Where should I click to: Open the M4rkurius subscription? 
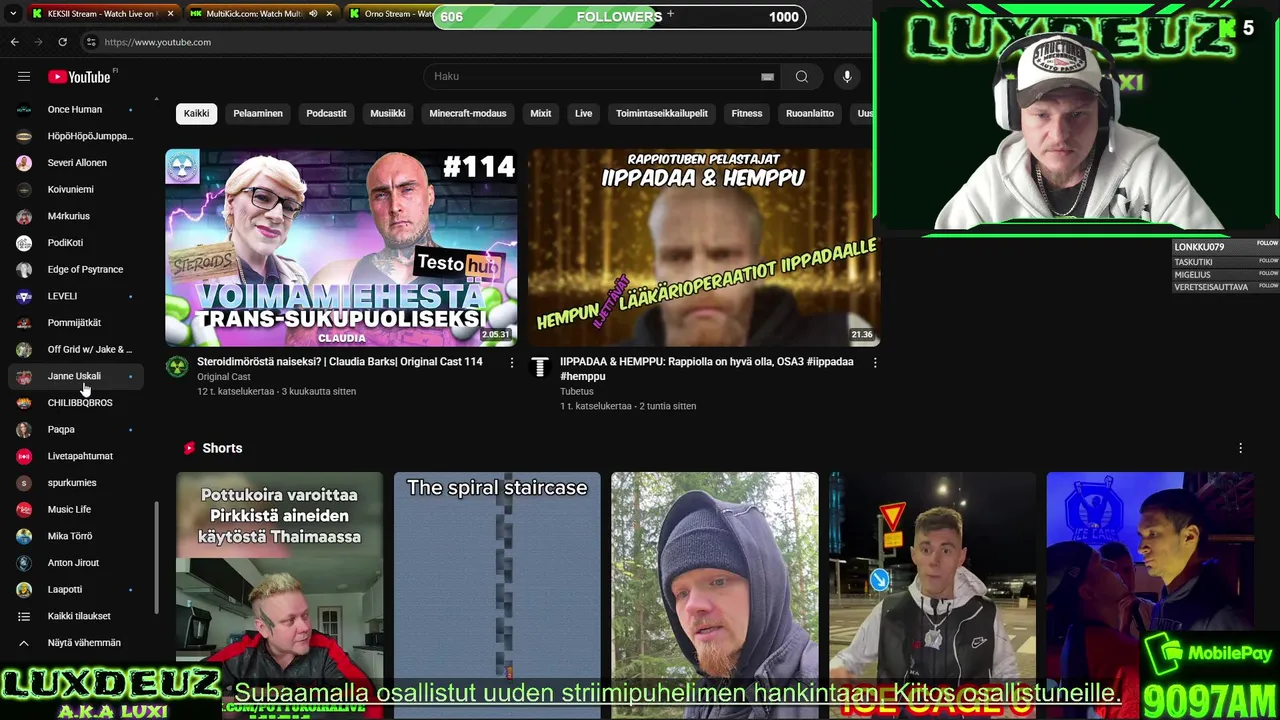(x=76, y=216)
